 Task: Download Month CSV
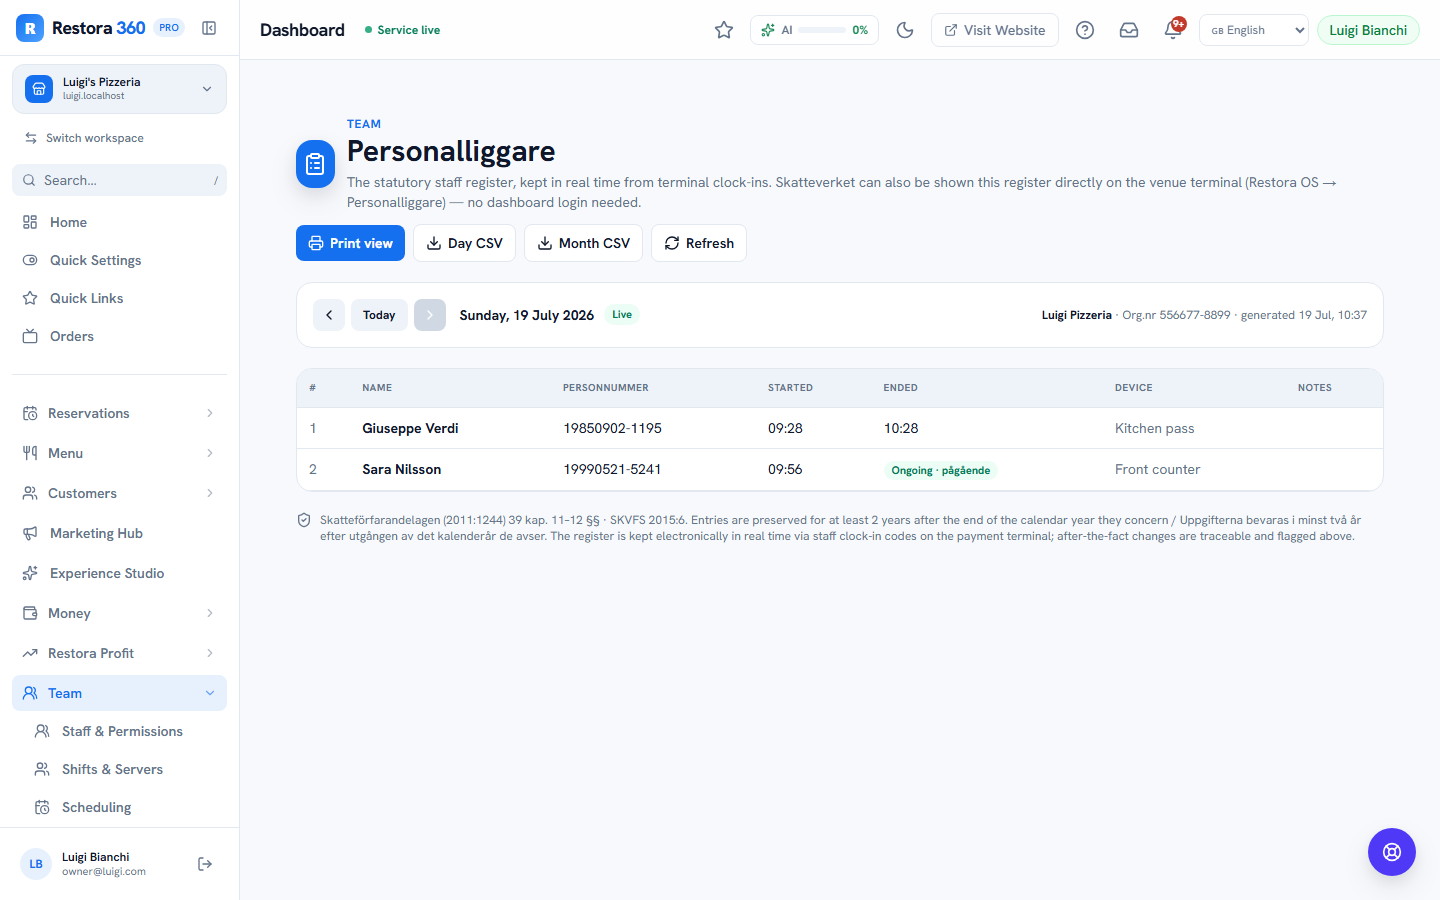[x=584, y=243]
